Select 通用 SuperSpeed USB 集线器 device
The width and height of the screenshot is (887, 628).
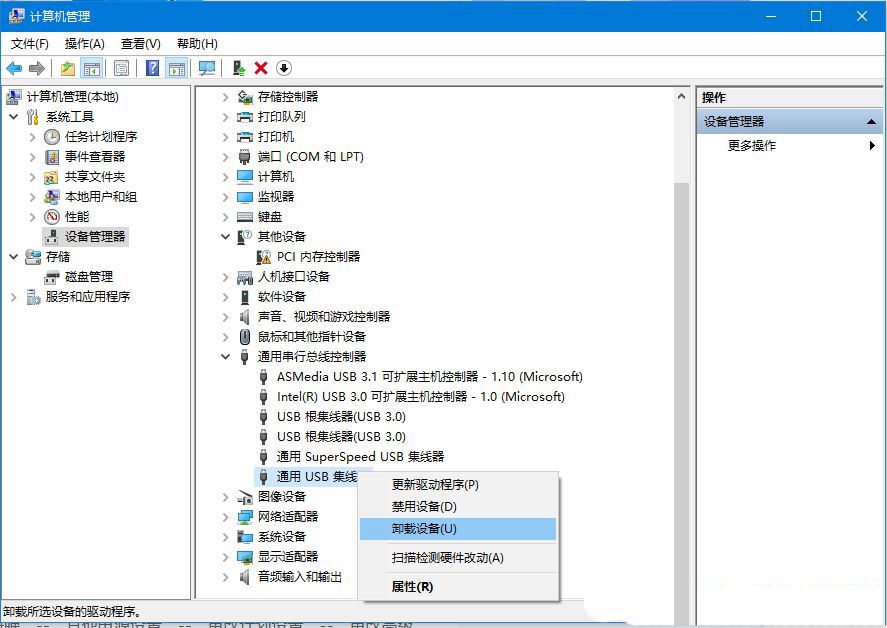pyautogui.click(x=360, y=457)
